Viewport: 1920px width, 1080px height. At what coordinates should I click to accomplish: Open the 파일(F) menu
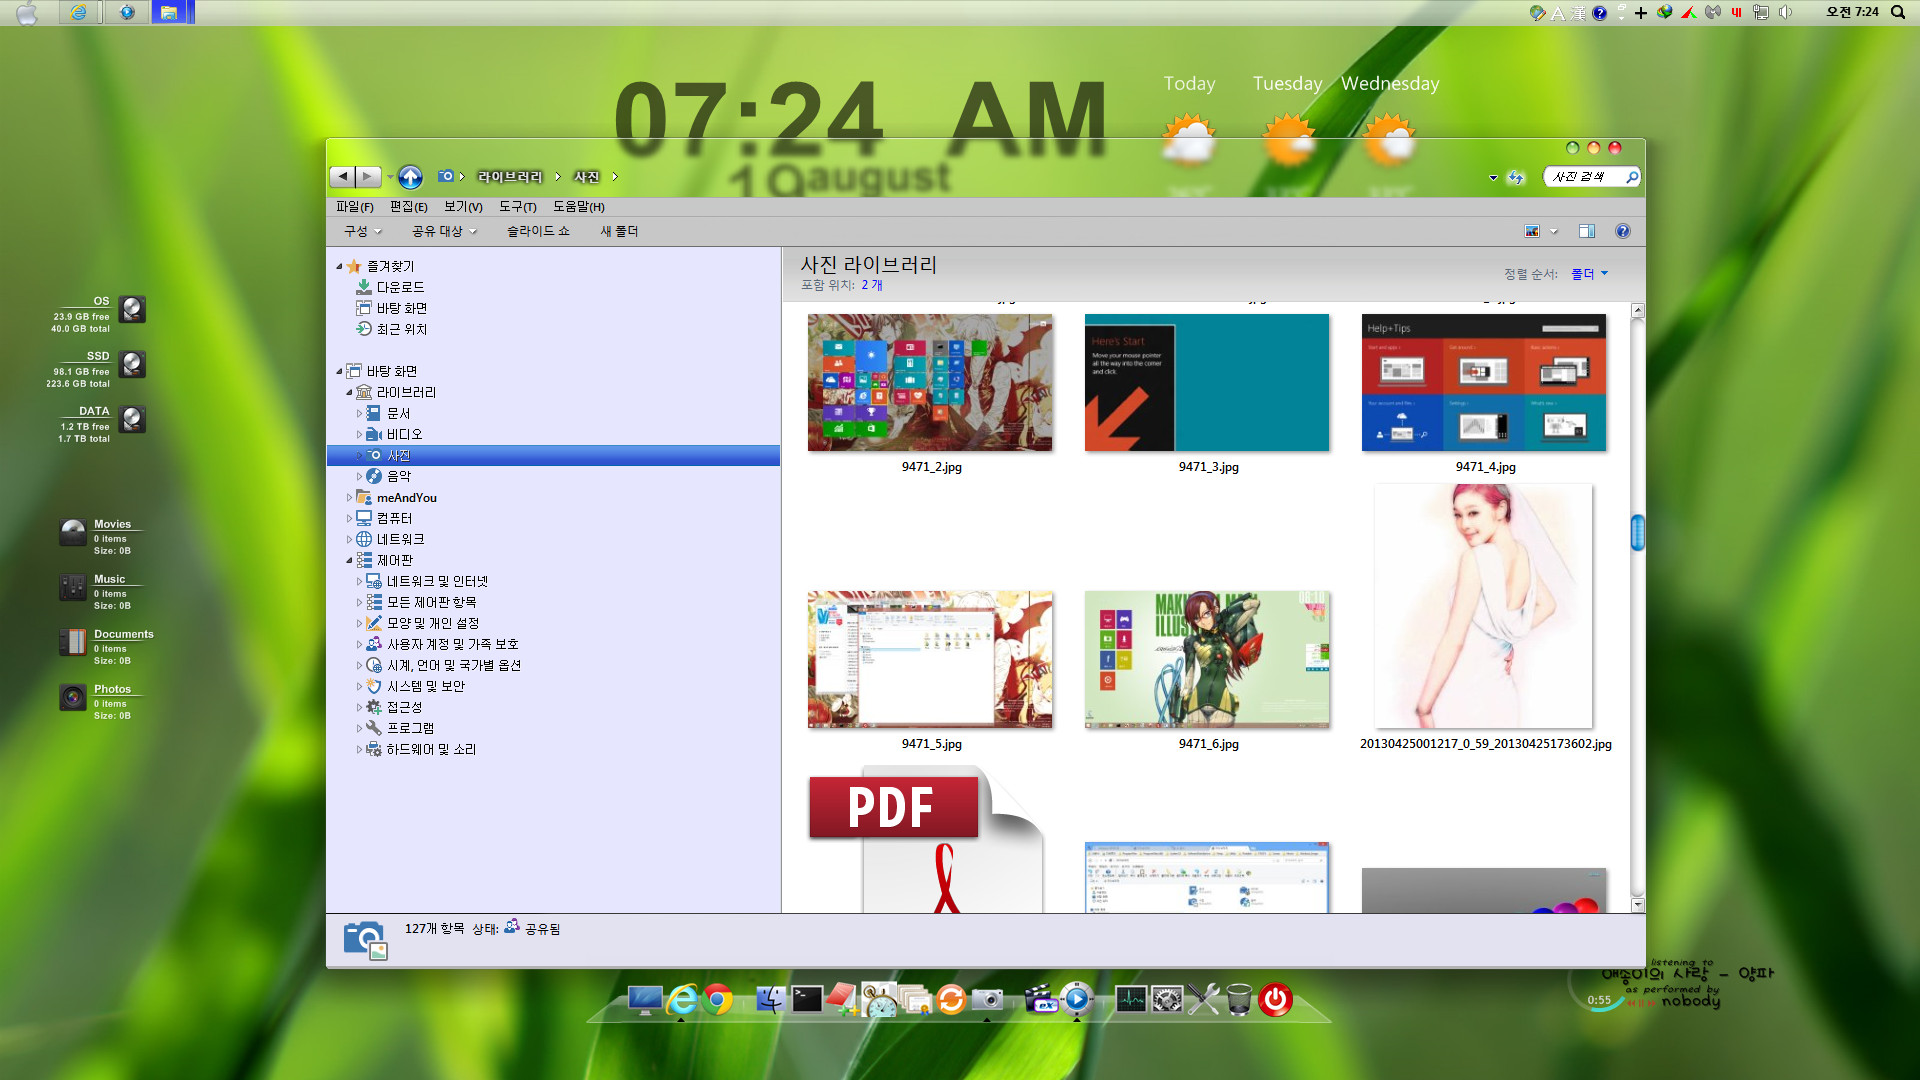click(x=355, y=206)
